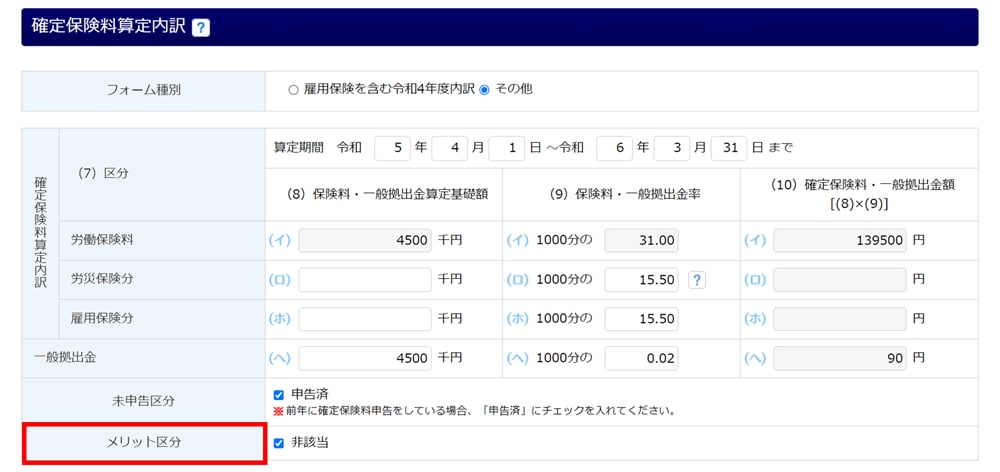Click the start year field of 算定期間
The width and height of the screenshot is (1000, 472).
393,148
